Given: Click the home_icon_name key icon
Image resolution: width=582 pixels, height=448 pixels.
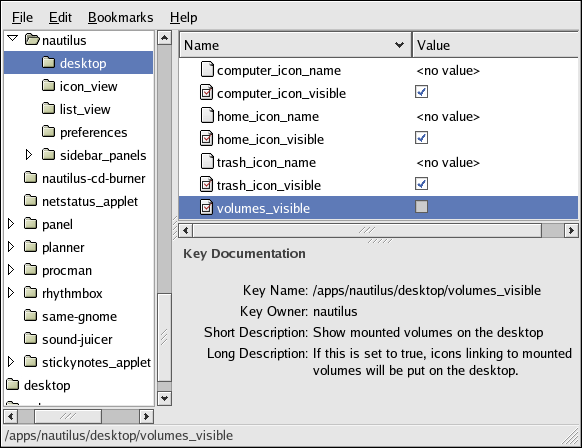Looking at the screenshot, I should (x=207, y=116).
